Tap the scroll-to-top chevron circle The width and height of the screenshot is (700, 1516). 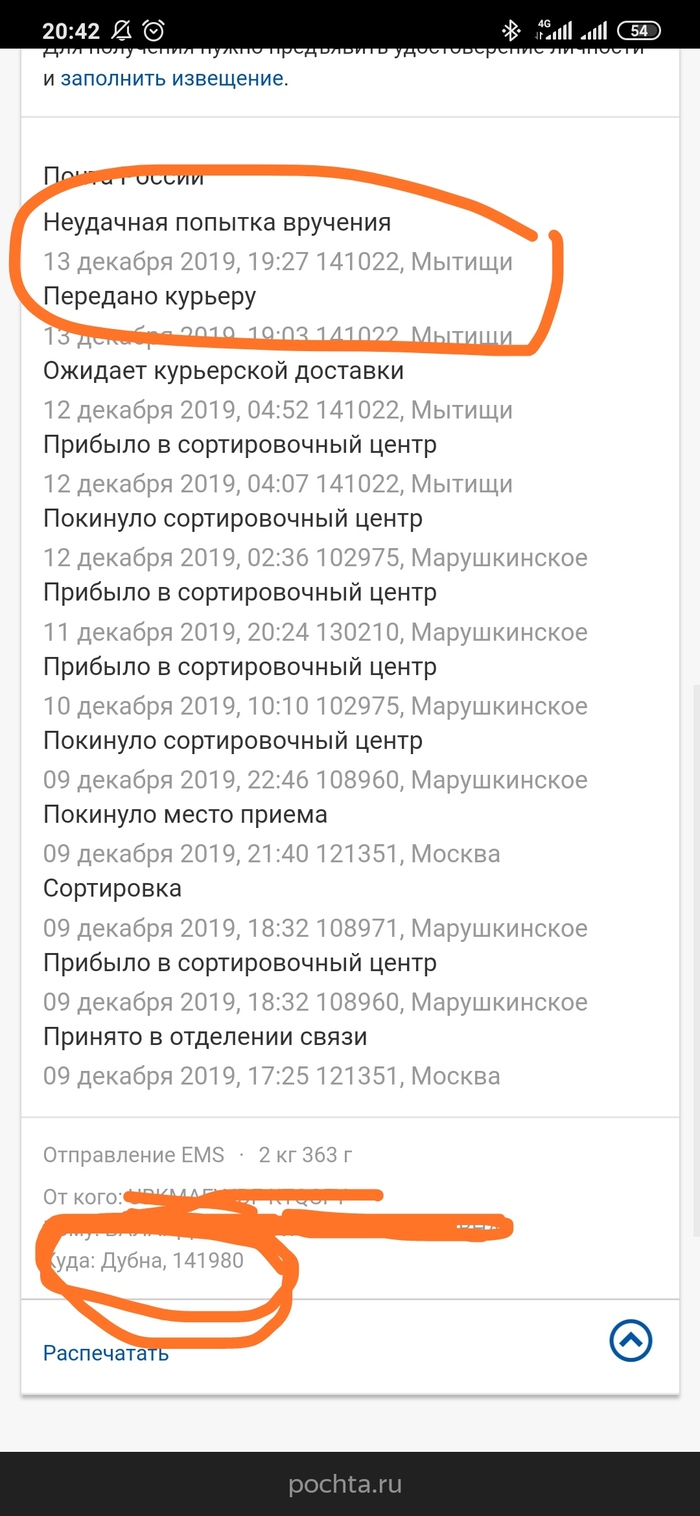[x=630, y=1339]
